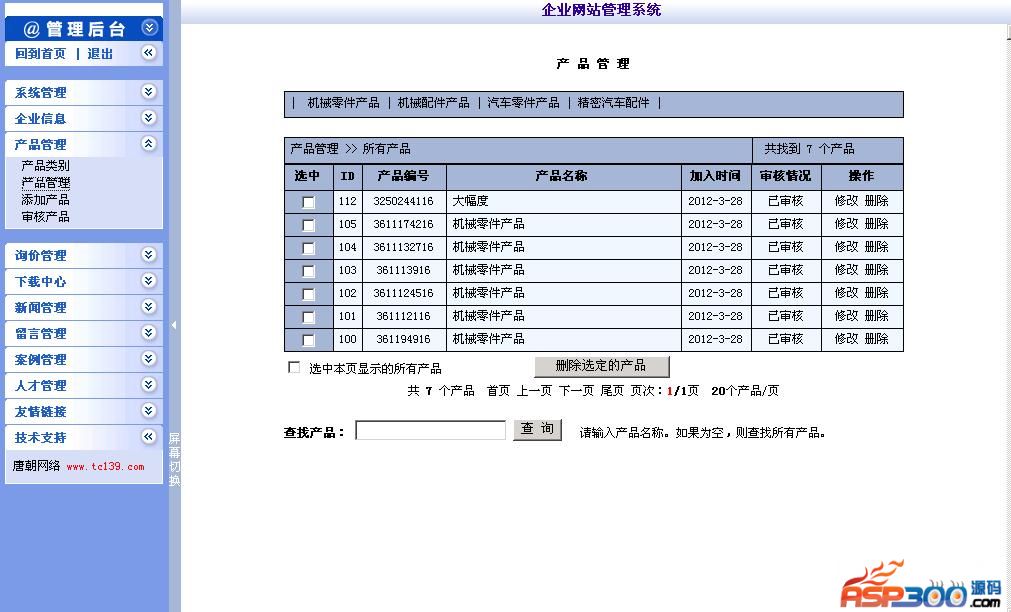Viewport: 1011px width, 612px height.
Task: Open 询价管理 menu
Action: pos(41,255)
